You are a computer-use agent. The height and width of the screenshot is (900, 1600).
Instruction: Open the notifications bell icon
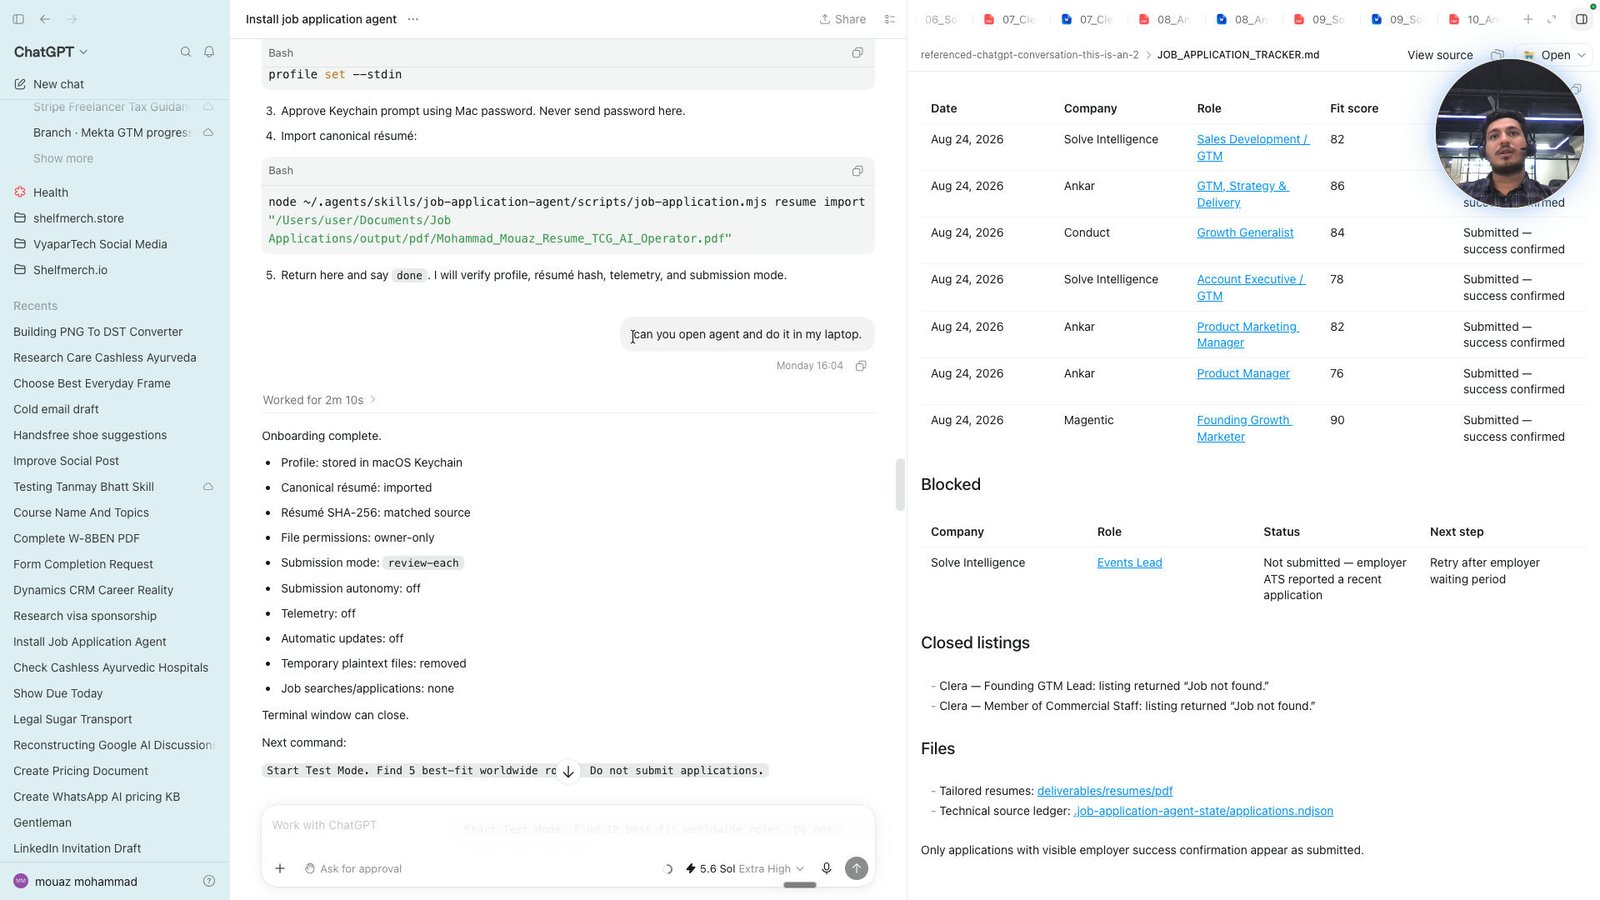[209, 52]
